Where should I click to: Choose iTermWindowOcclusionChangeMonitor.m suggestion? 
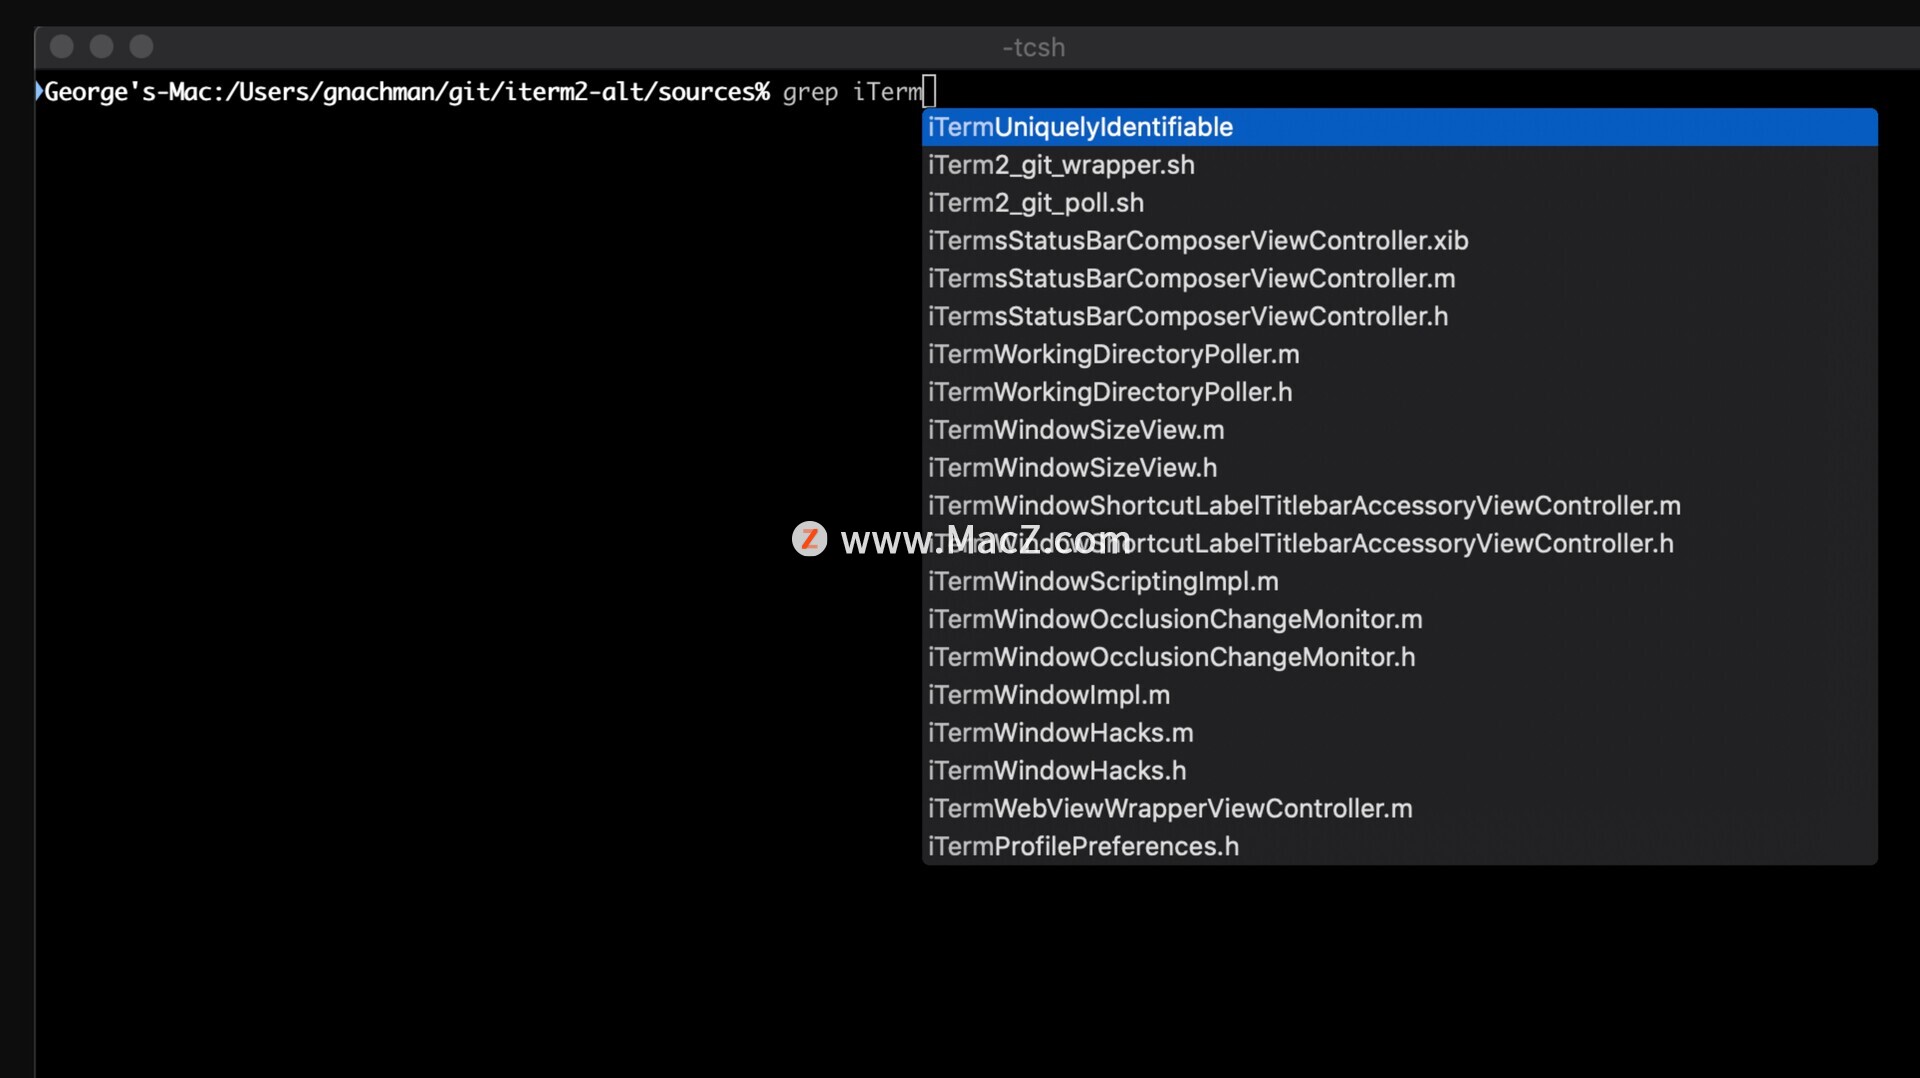tap(1399, 620)
